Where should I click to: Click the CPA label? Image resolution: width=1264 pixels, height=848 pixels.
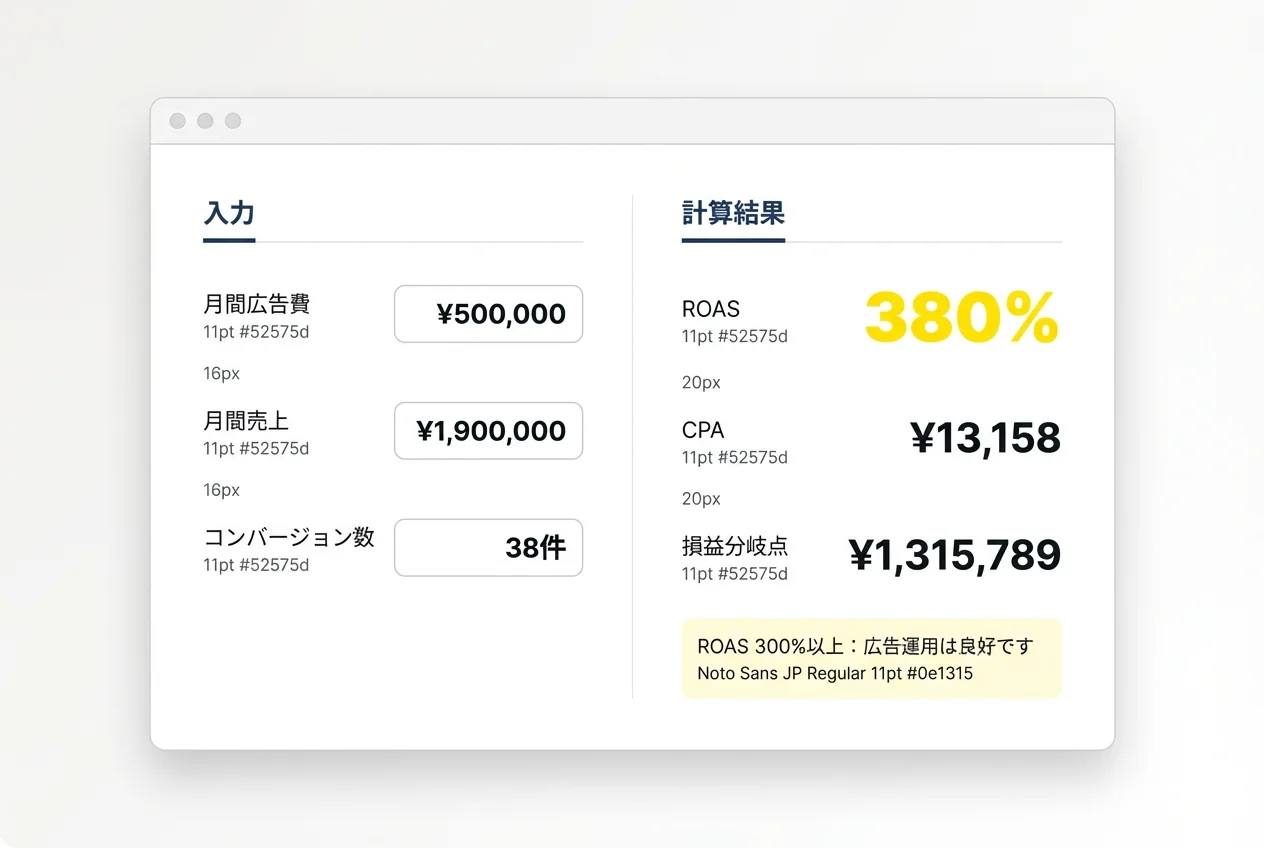click(x=703, y=430)
